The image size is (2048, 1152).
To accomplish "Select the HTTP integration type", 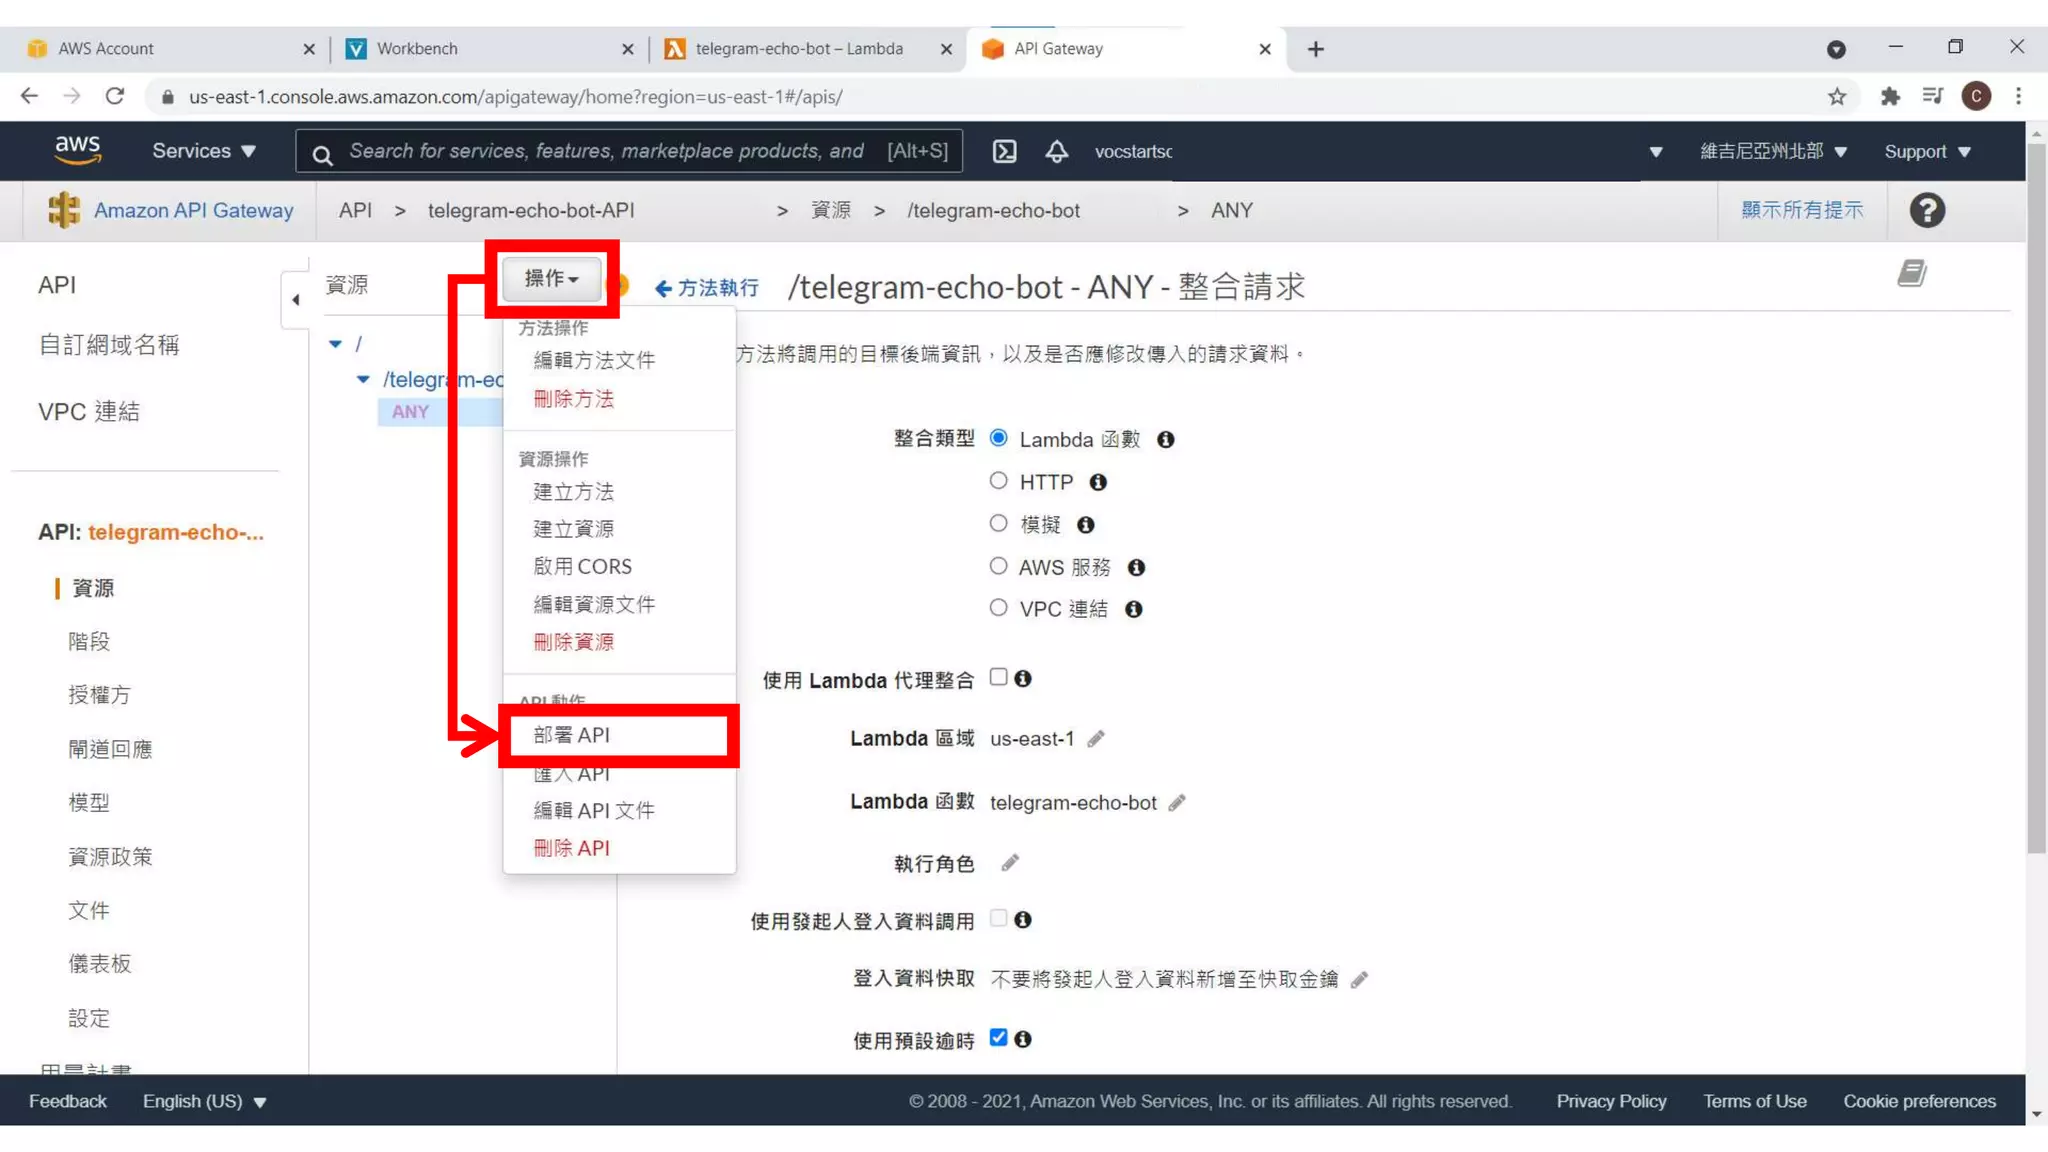I will [998, 481].
